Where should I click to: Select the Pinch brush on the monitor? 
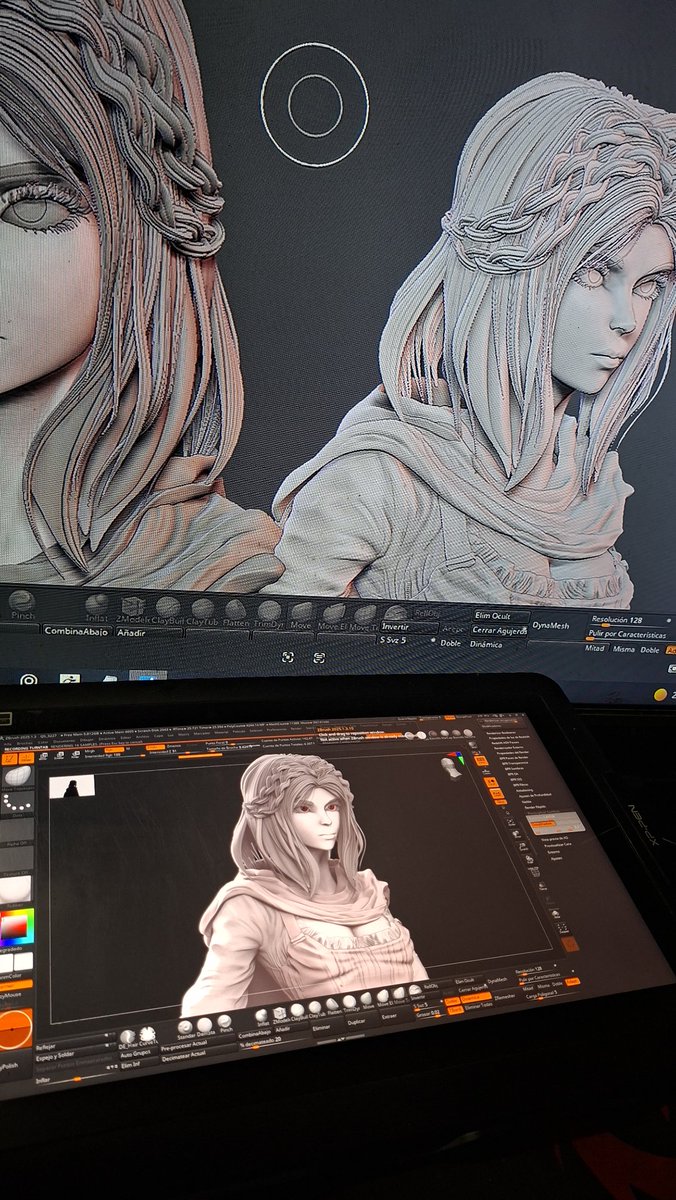21,606
